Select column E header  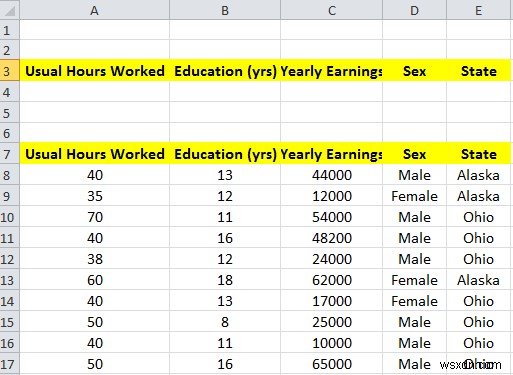pyautogui.click(x=479, y=10)
